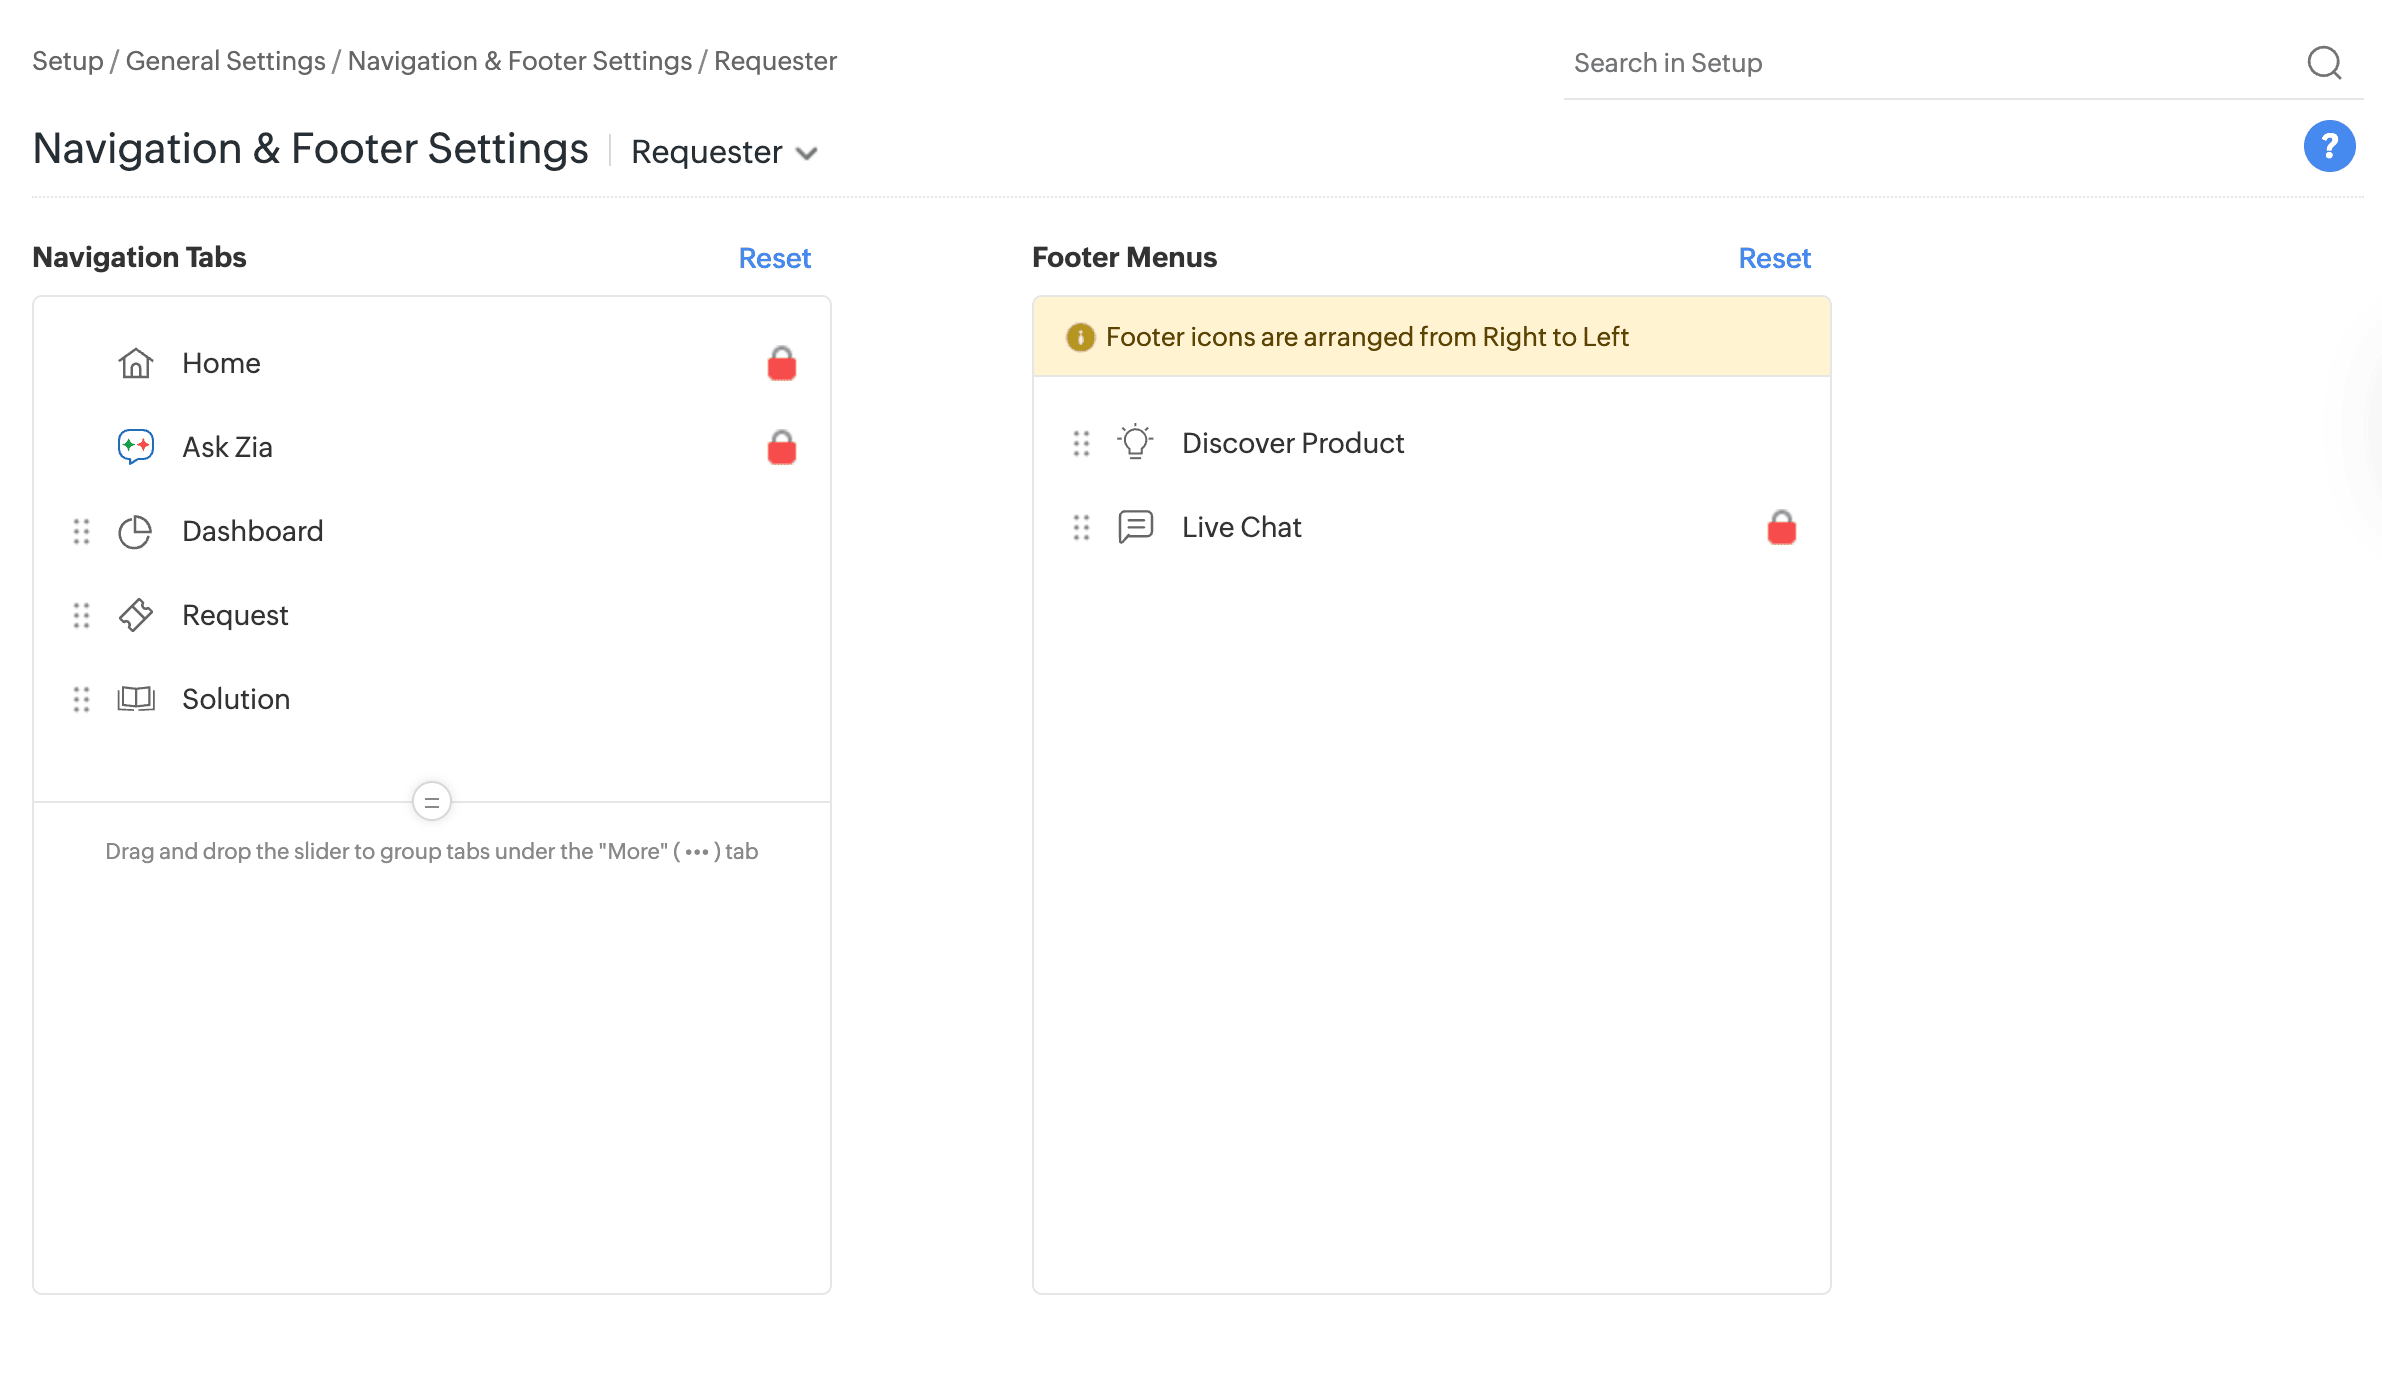This screenshot has height=1378, width=2382.
Task: Reset the Footer Menus
Action: click(1774, 258)
